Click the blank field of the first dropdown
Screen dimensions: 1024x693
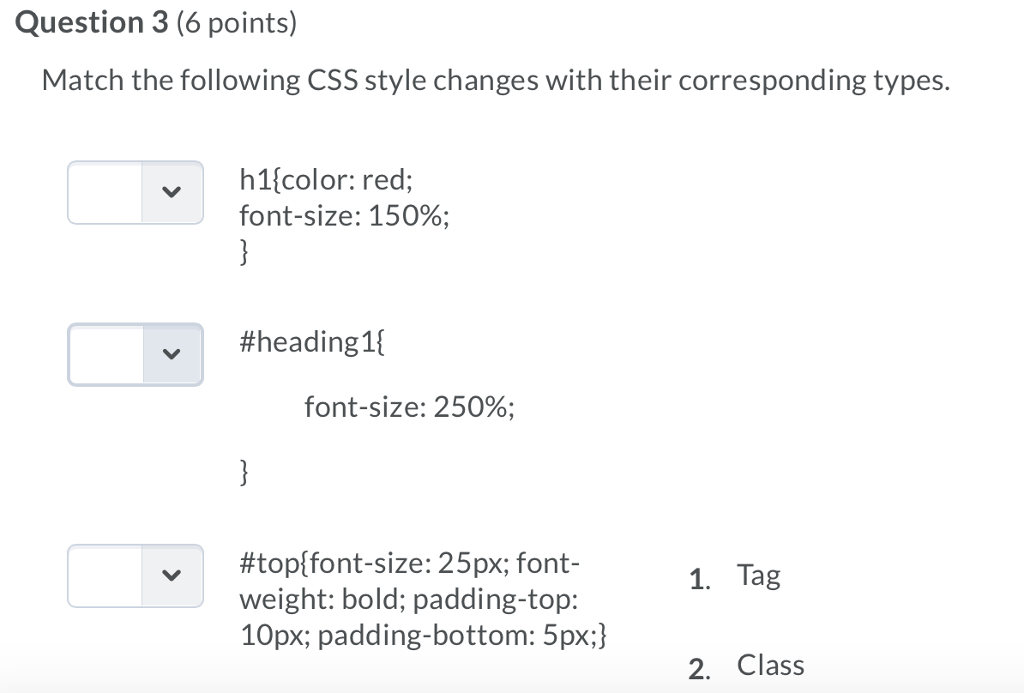coord(103,192)
